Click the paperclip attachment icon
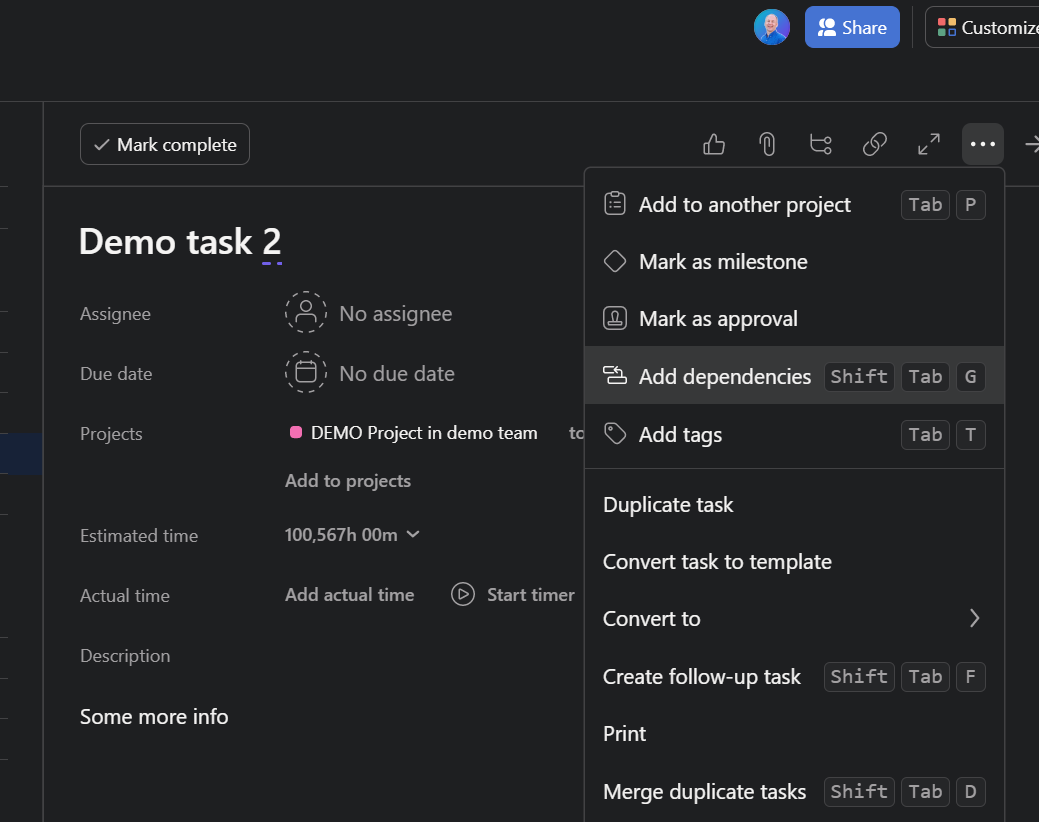This screenshot has height=822, width=1039. tap(767, 145)
